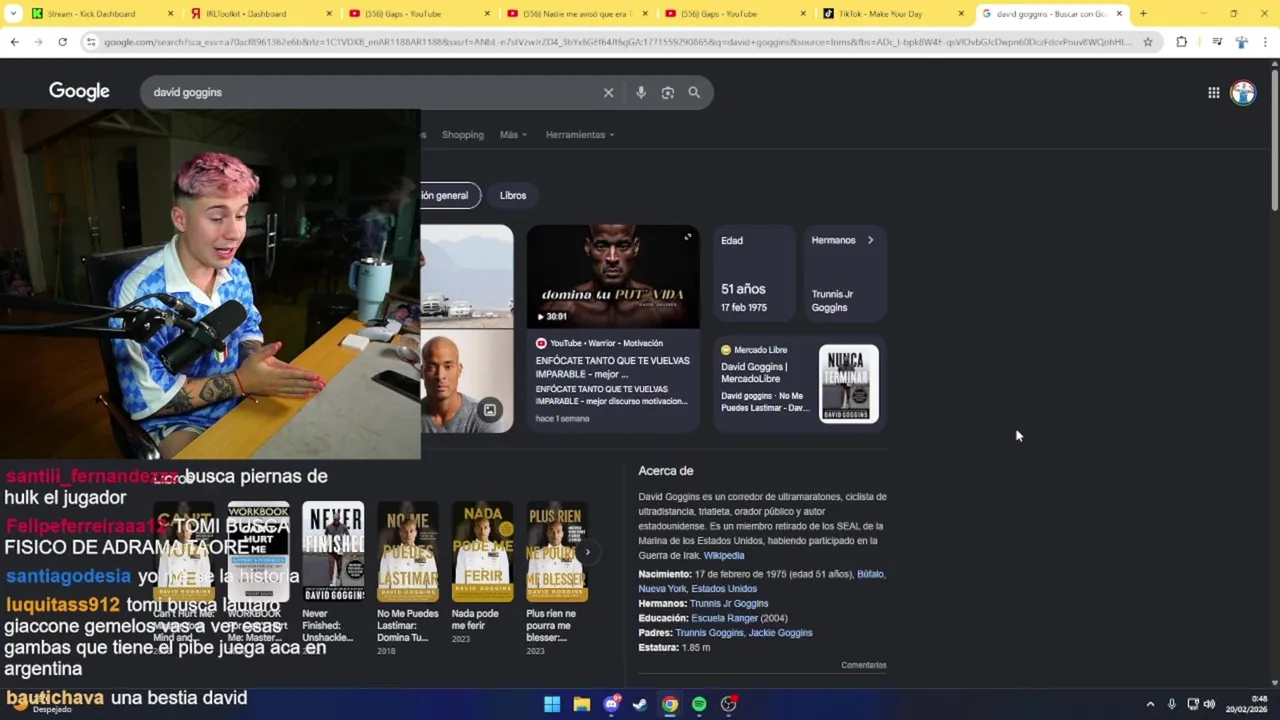1280x720 pixels.
Task: Open Spotify from the taskbar
Action: [x=699, y=704]
